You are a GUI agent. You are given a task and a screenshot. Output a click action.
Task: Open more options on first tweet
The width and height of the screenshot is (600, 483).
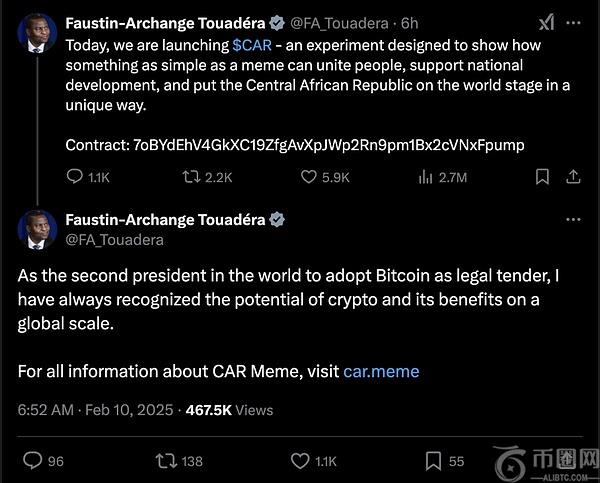[x=574, y=23]
